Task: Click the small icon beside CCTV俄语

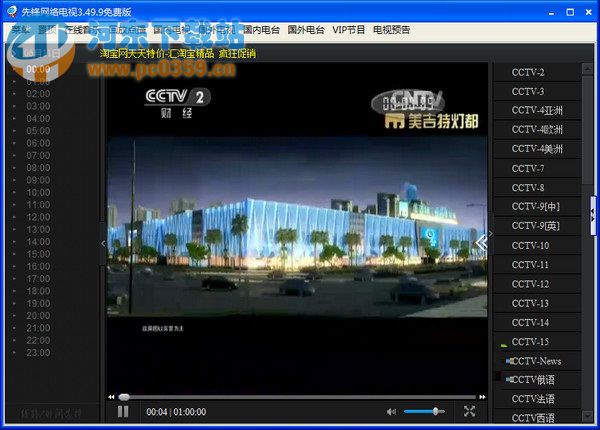Action: pyautogui.click(x=509, y=380)
